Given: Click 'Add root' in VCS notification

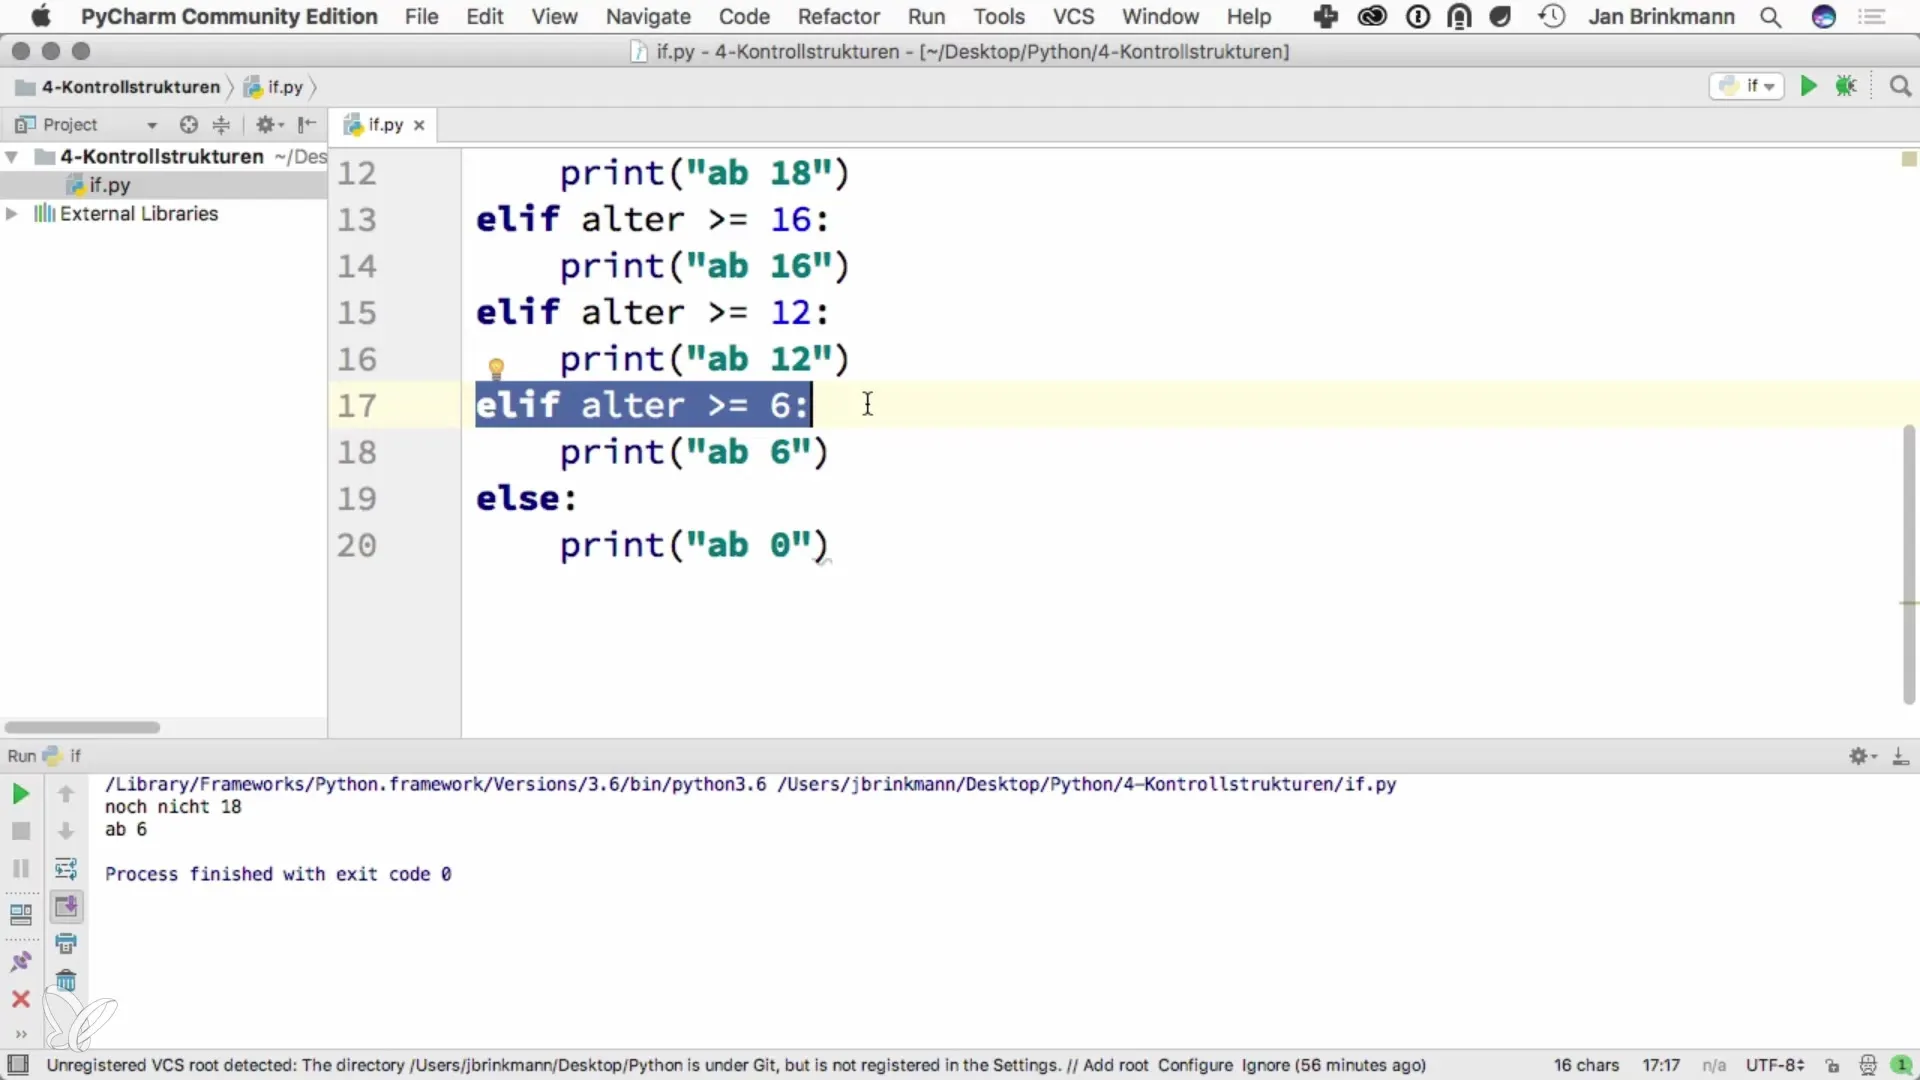Looking at the screenshot, I should pyautogui.click(x=1115, y=1065).
